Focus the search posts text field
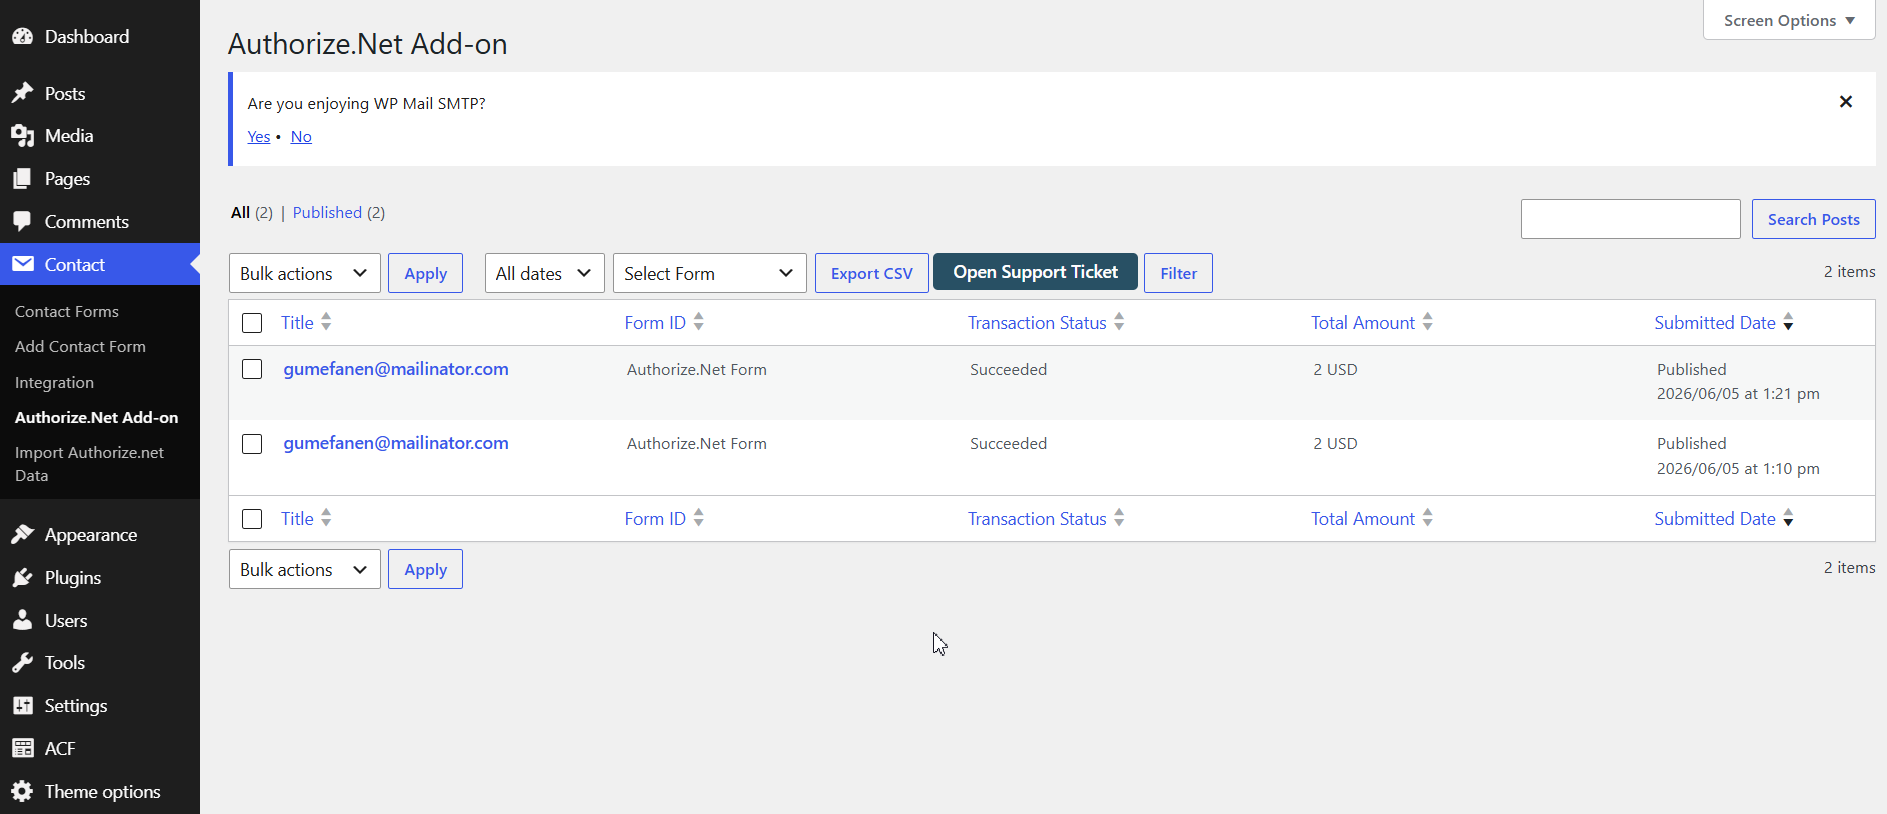This screenshot has height=814, width=1887. coord(1631,219)
